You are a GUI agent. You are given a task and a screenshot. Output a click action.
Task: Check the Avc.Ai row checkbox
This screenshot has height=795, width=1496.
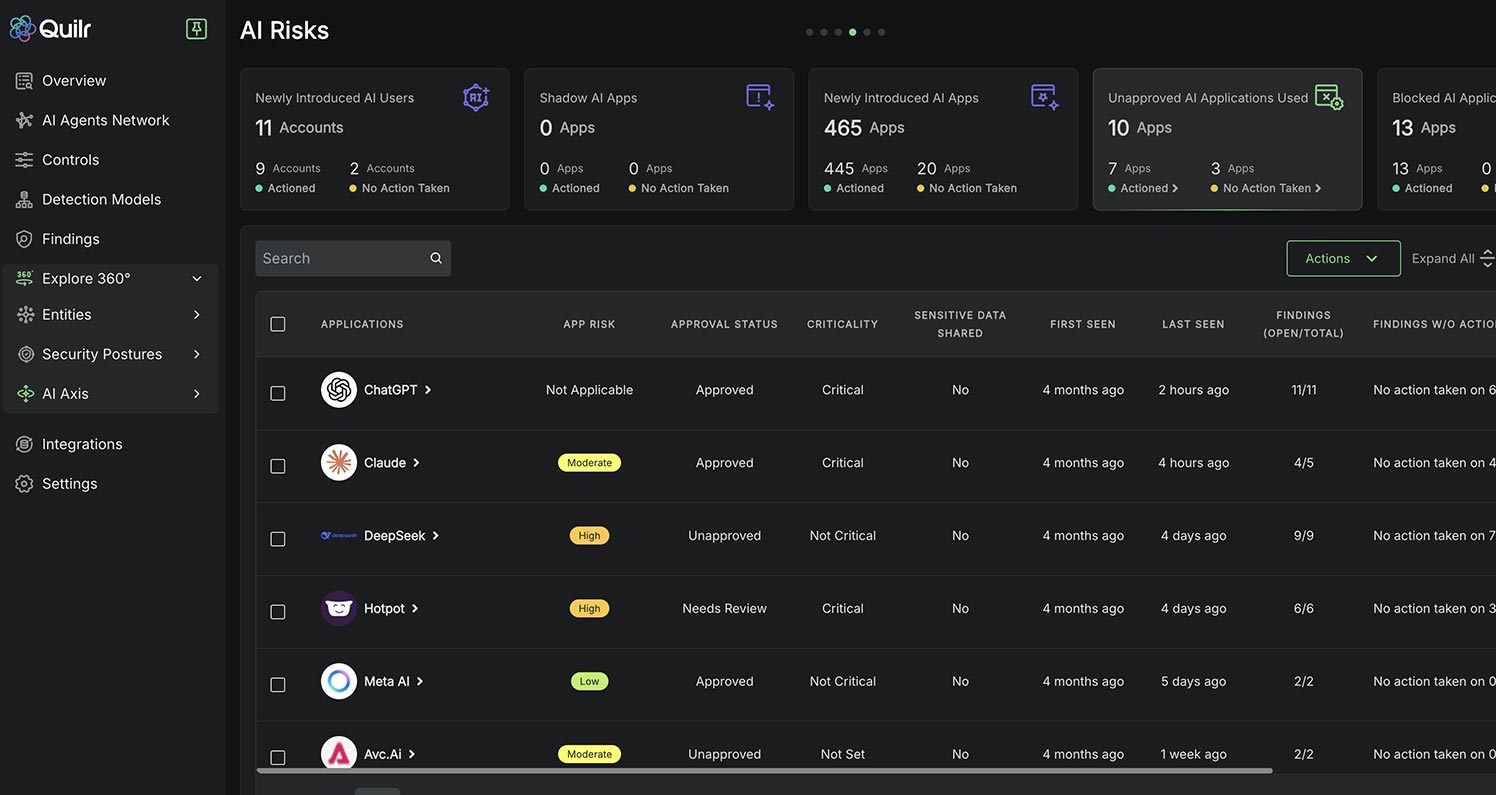(278, 757)
